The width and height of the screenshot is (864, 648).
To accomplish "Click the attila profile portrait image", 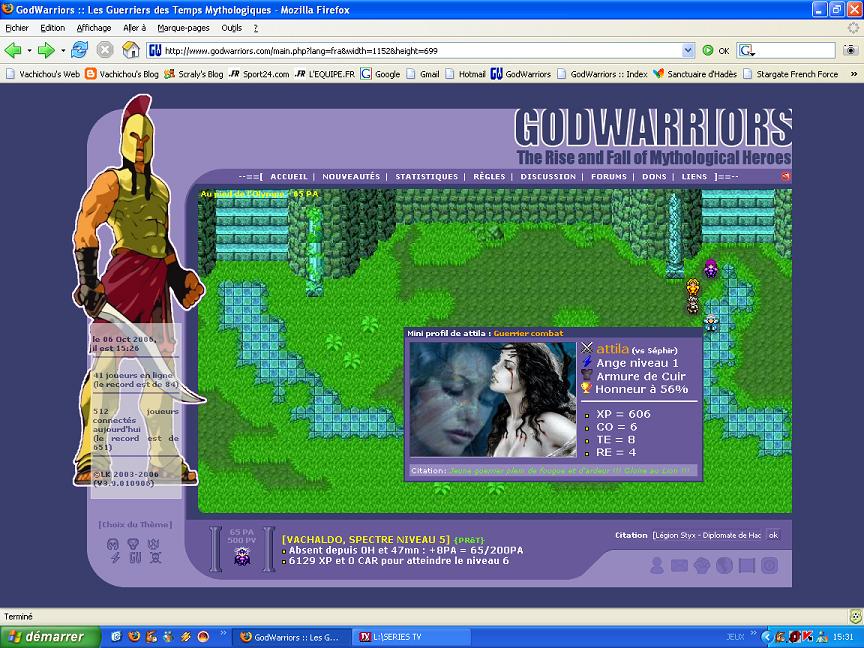I will click(493, 399).
